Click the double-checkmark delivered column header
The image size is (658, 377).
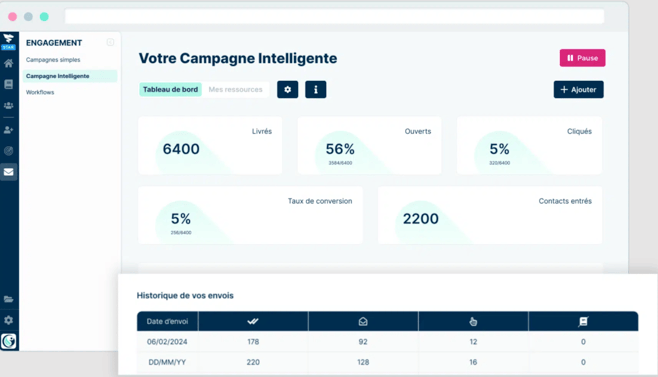click(253, 321)
